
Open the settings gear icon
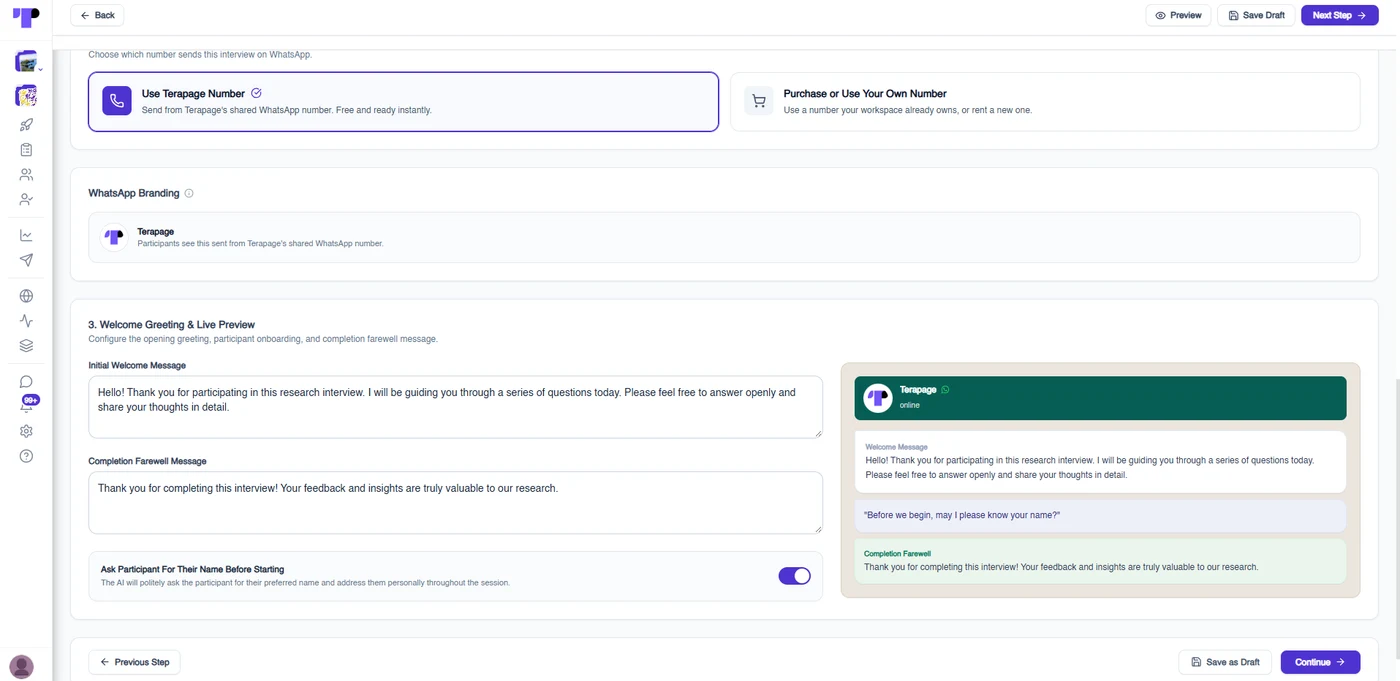[x=26, y=431]
